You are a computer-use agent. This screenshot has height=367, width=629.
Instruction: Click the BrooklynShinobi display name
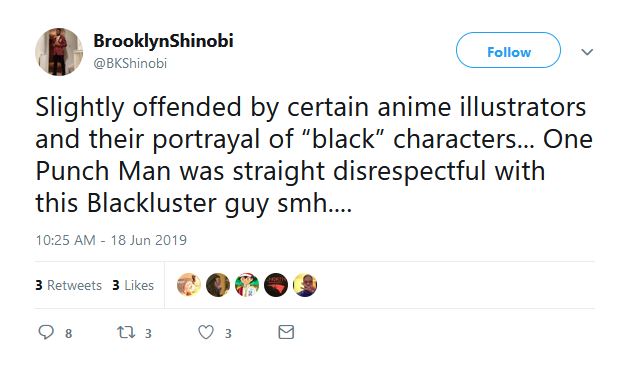[x=163, y=41]
